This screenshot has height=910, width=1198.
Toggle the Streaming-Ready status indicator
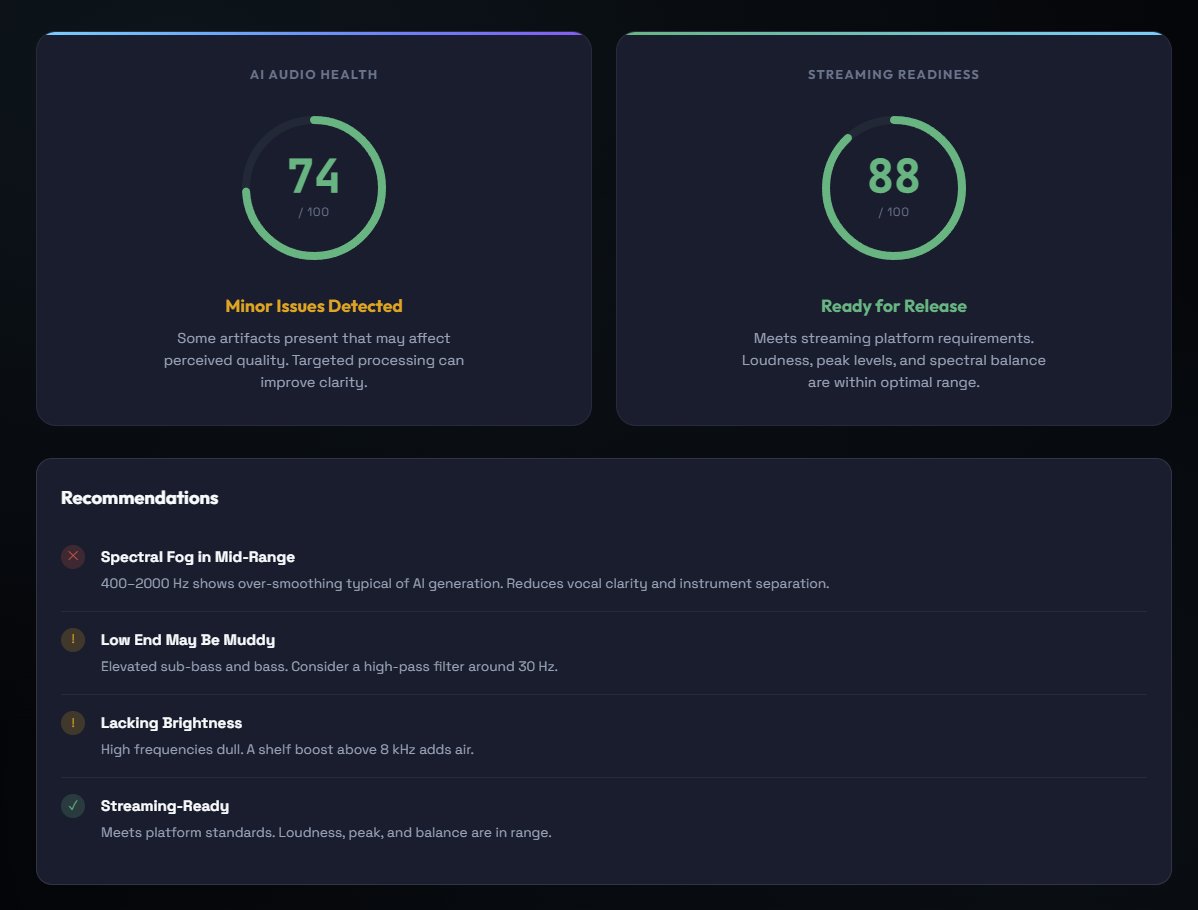(165, 806)
